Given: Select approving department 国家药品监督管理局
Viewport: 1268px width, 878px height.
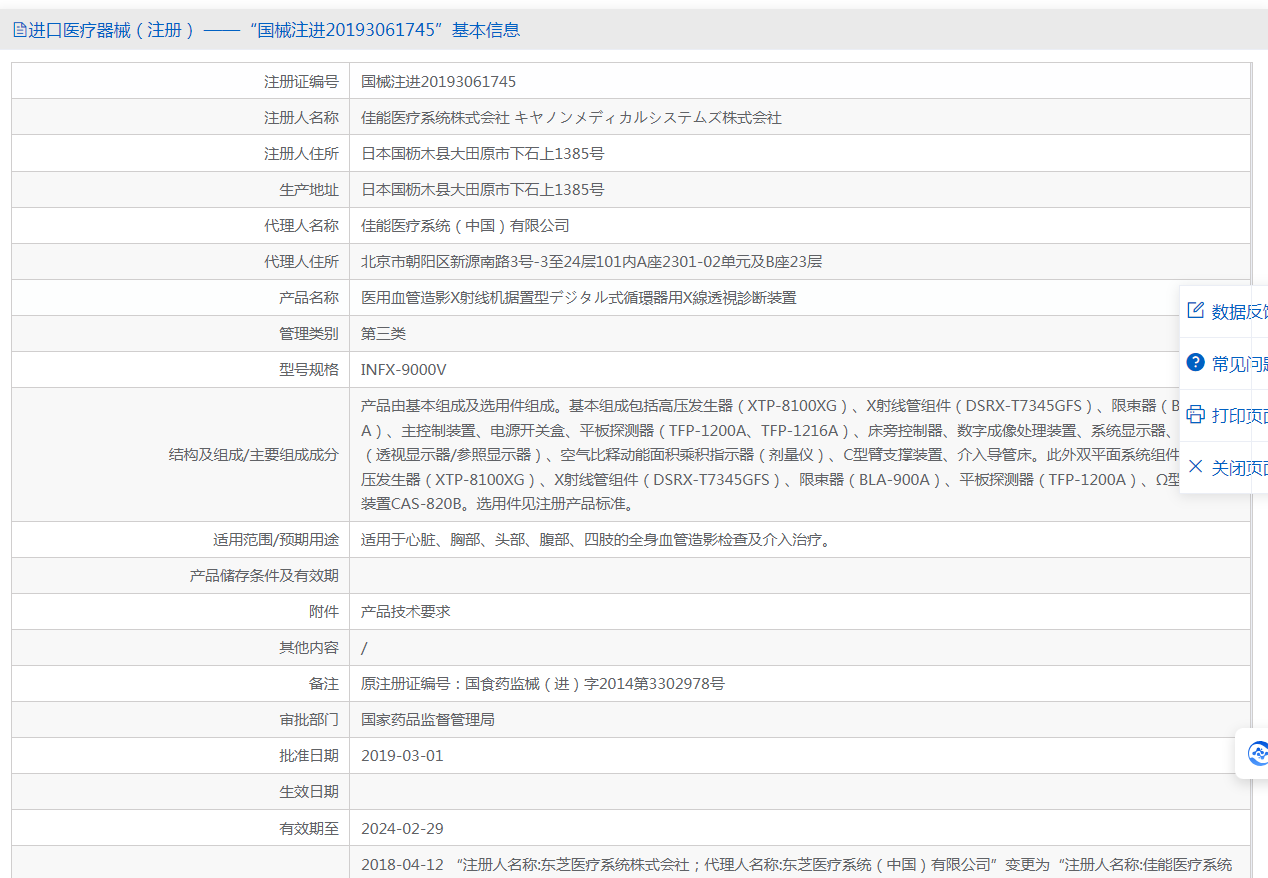Looking at the screenshot, I should click(x=427, y=719).
